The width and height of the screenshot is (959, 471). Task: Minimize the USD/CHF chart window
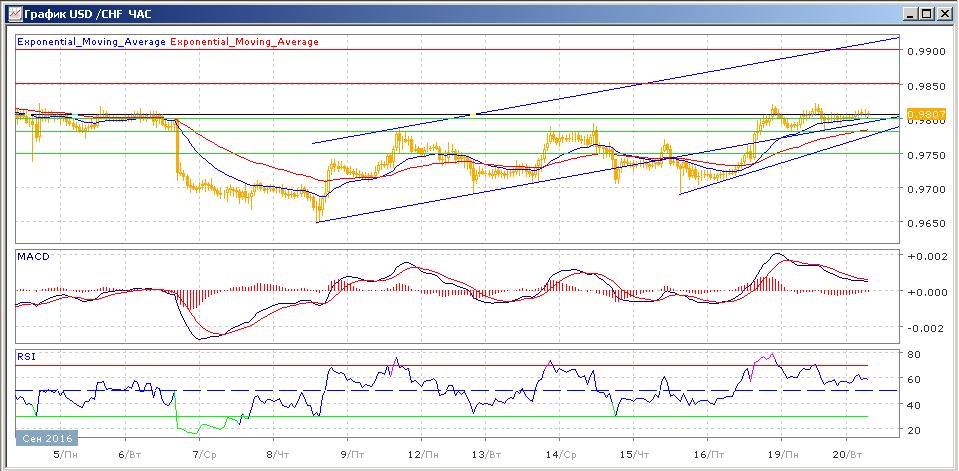[x=911, y=14]
